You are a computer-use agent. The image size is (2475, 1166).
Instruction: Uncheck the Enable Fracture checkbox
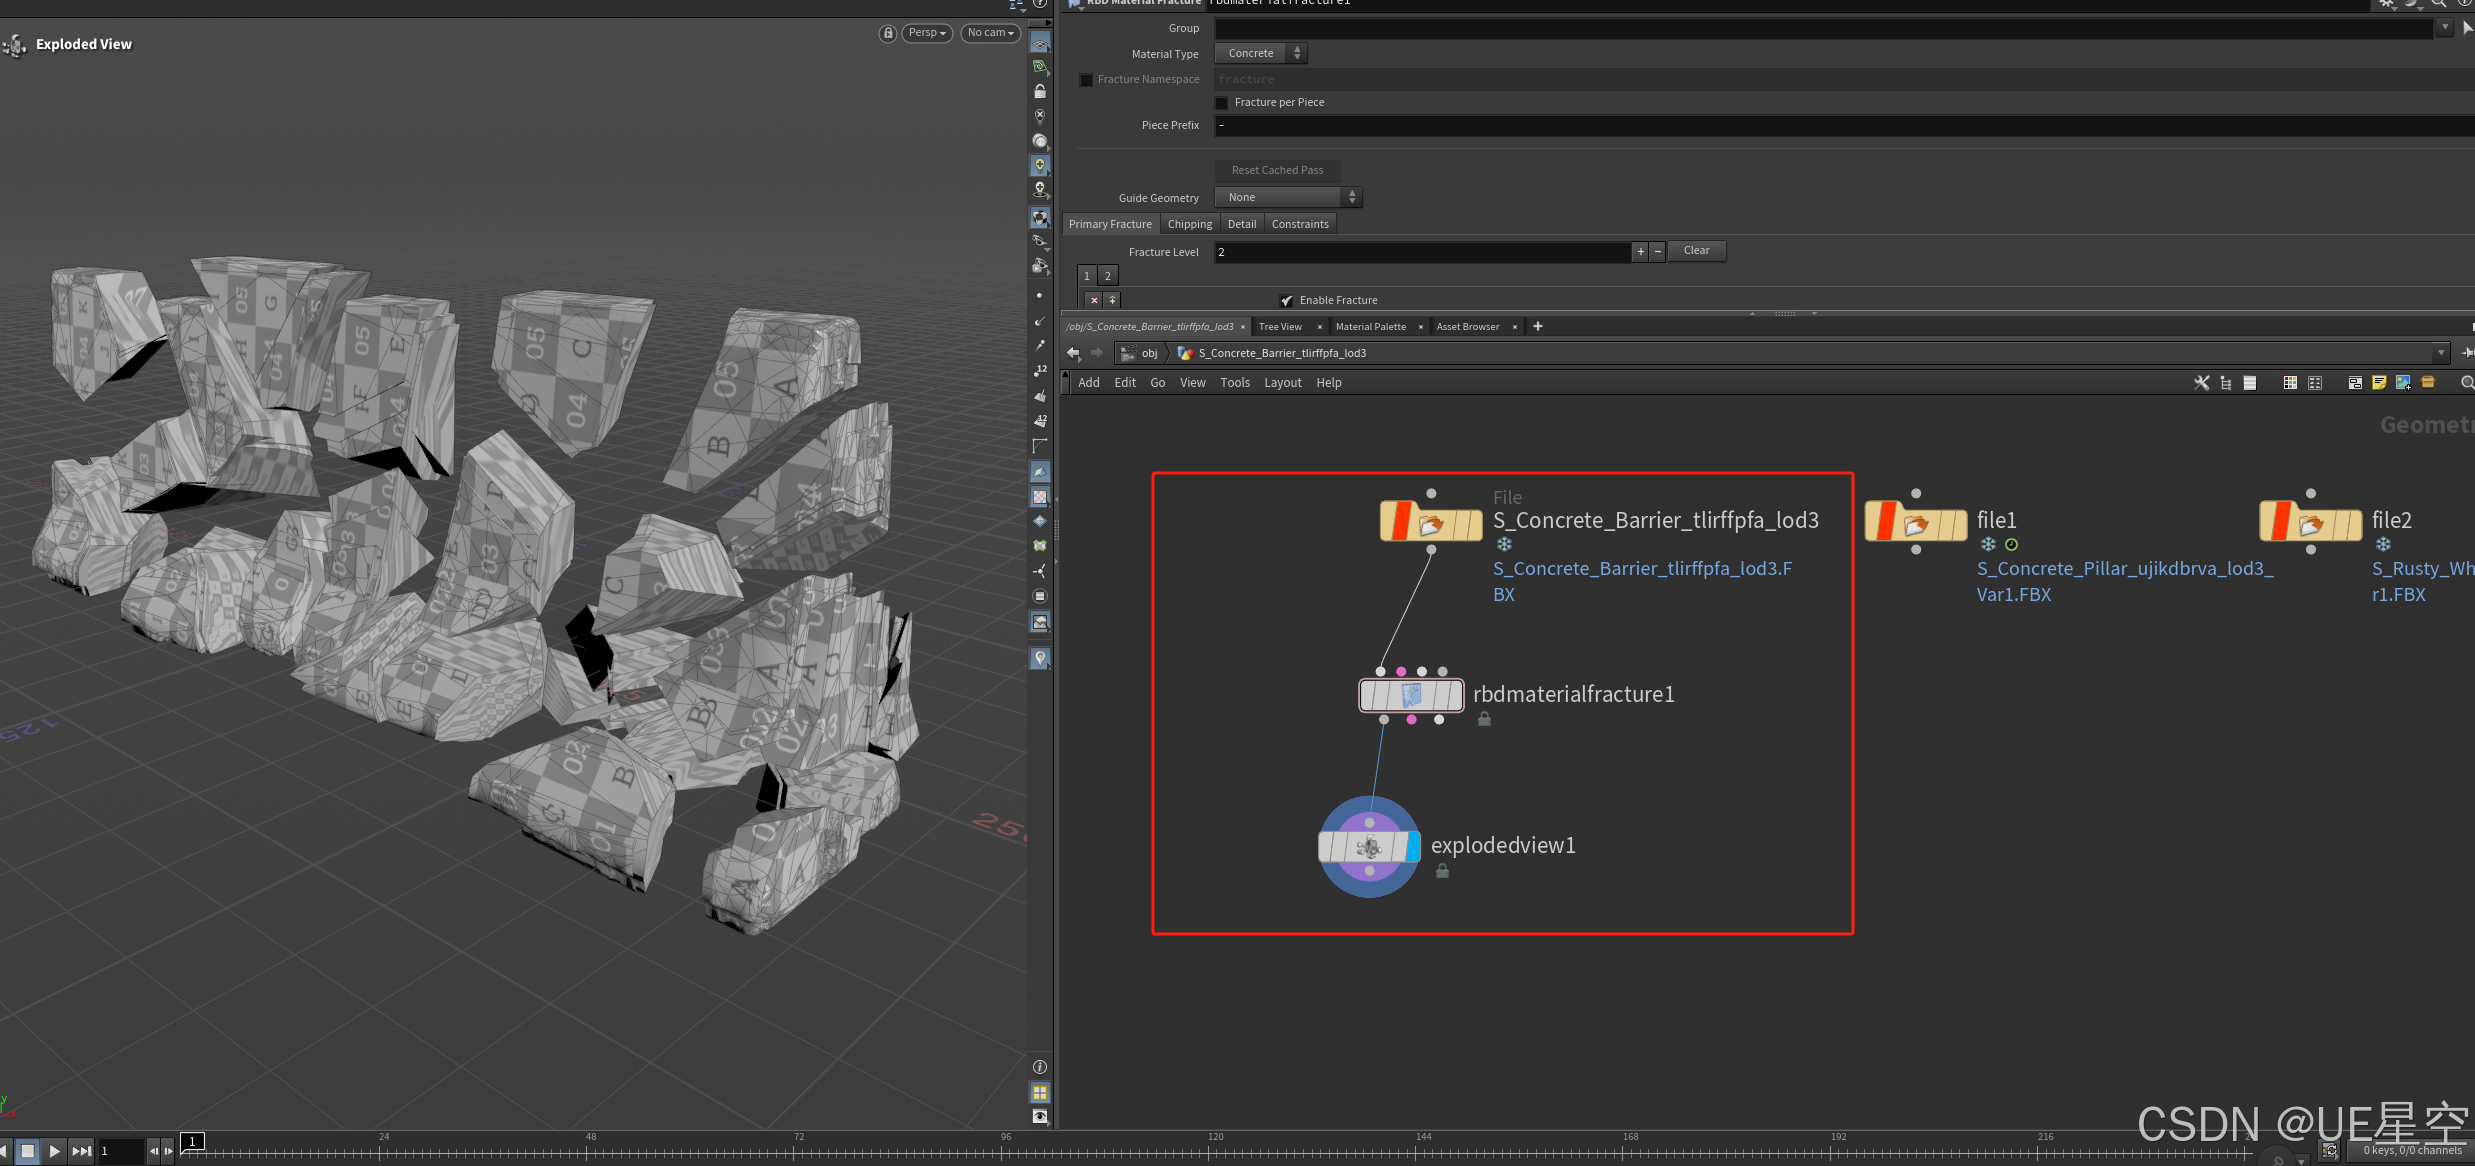(x=1287, y=301)
